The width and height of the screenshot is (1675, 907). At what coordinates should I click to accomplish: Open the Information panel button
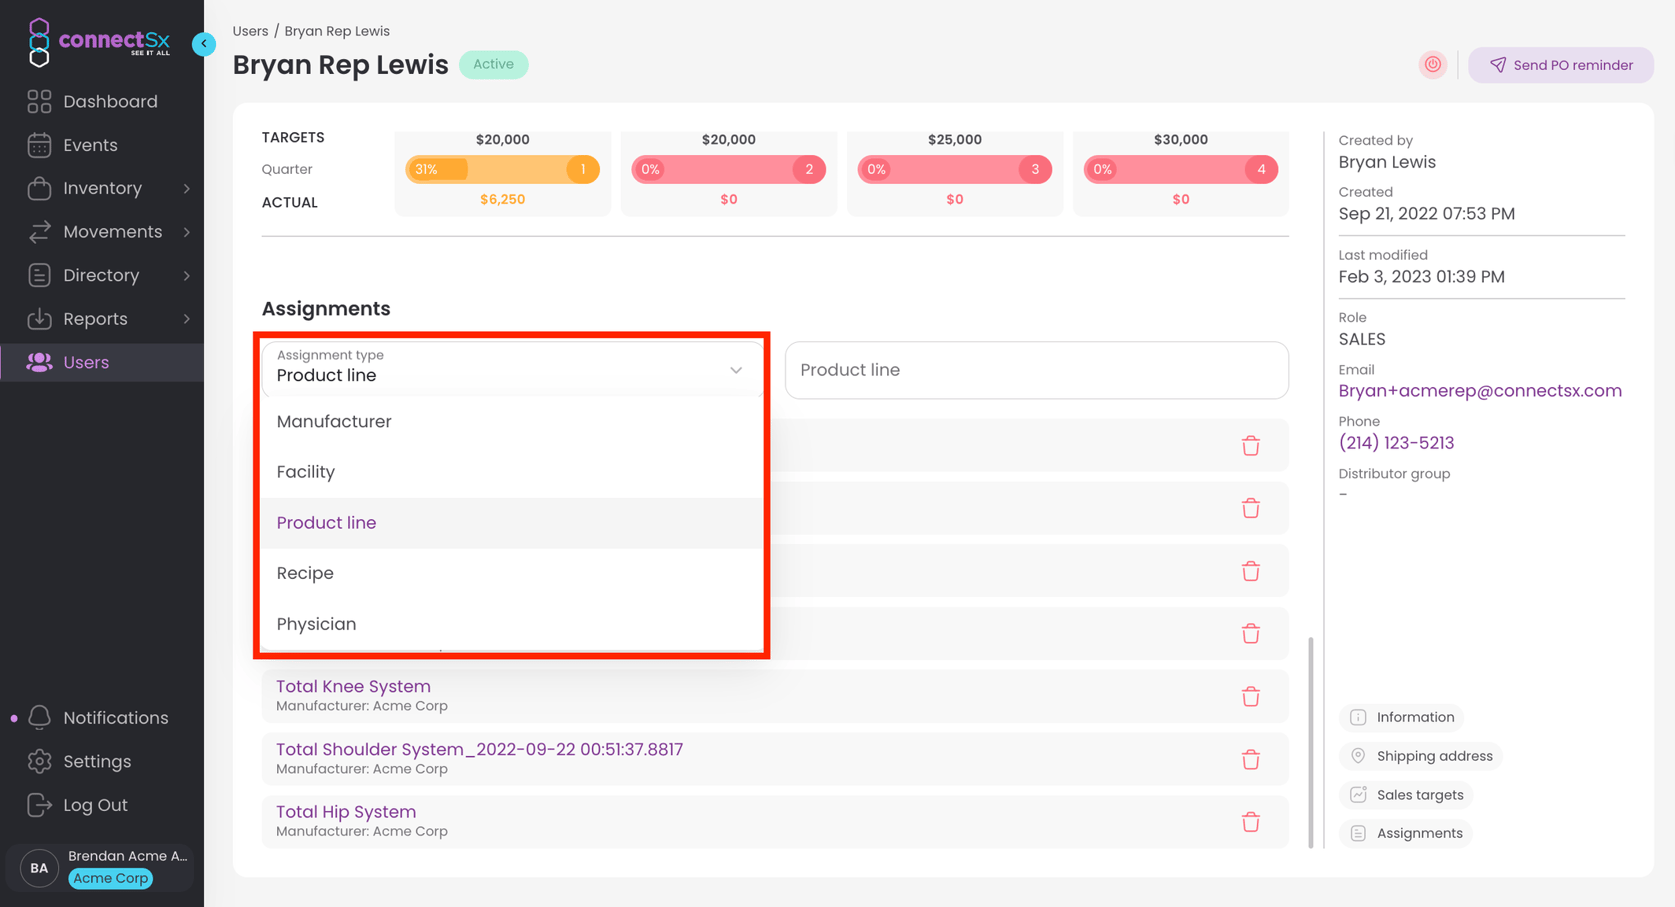pos(1401,717)
